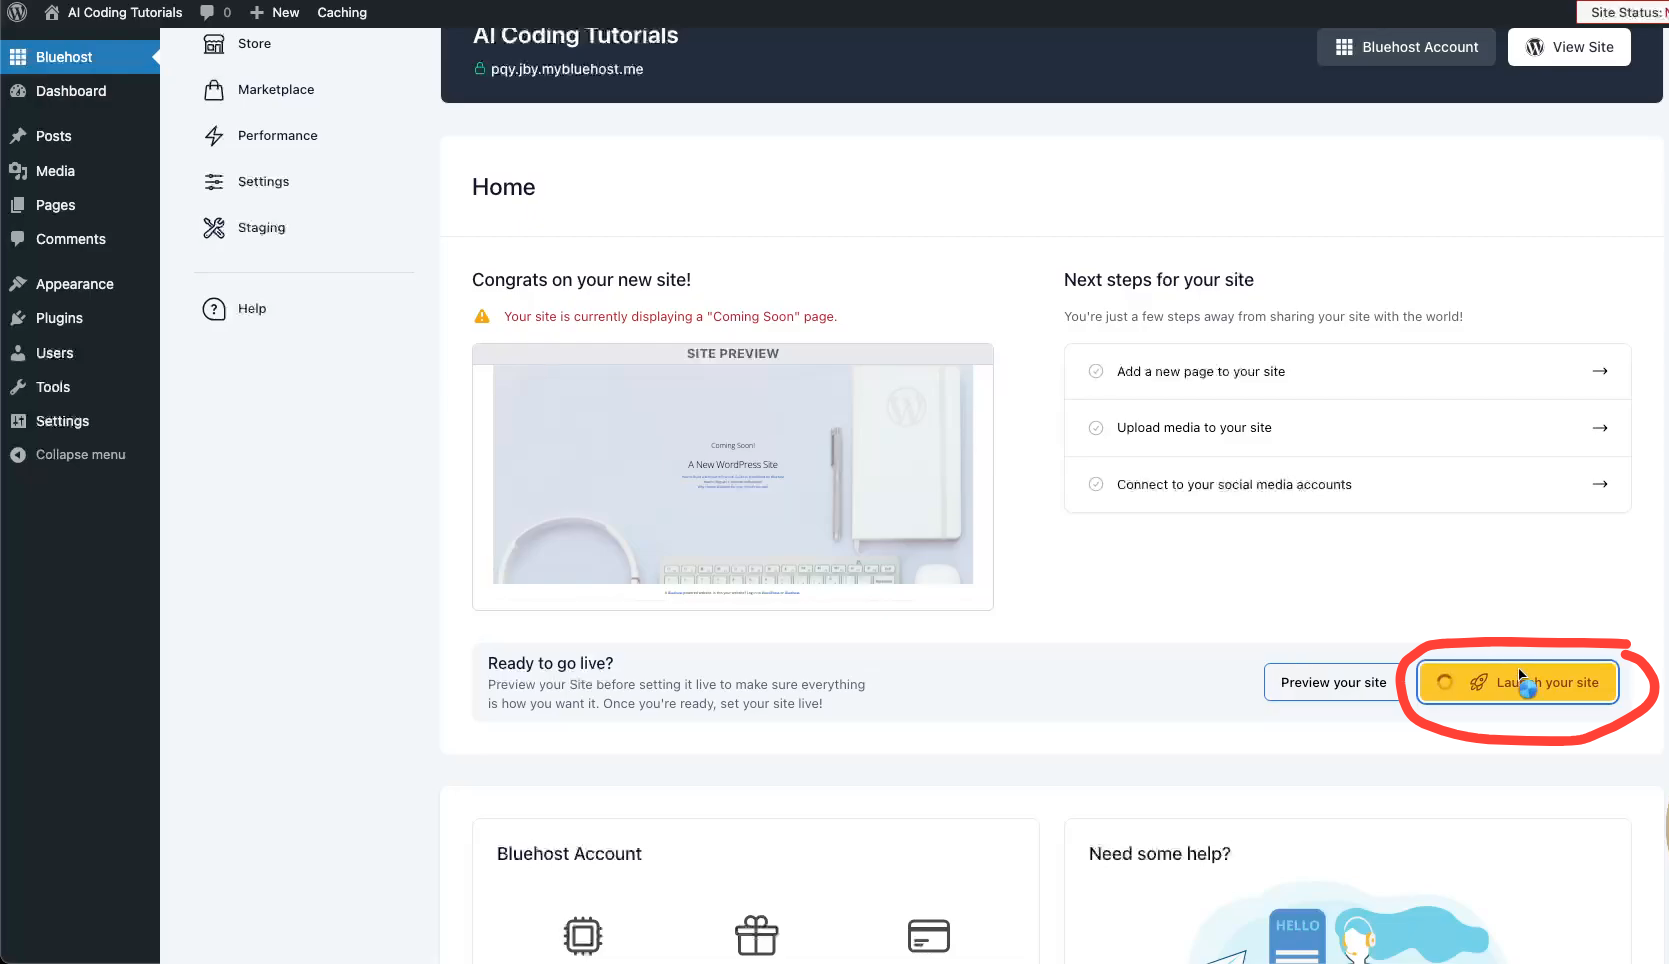Image resolution: width=1669 pixels, height=964 pixels.
Task: Click the Bluehost Account card heading
Action: click(x=569, y=854)
